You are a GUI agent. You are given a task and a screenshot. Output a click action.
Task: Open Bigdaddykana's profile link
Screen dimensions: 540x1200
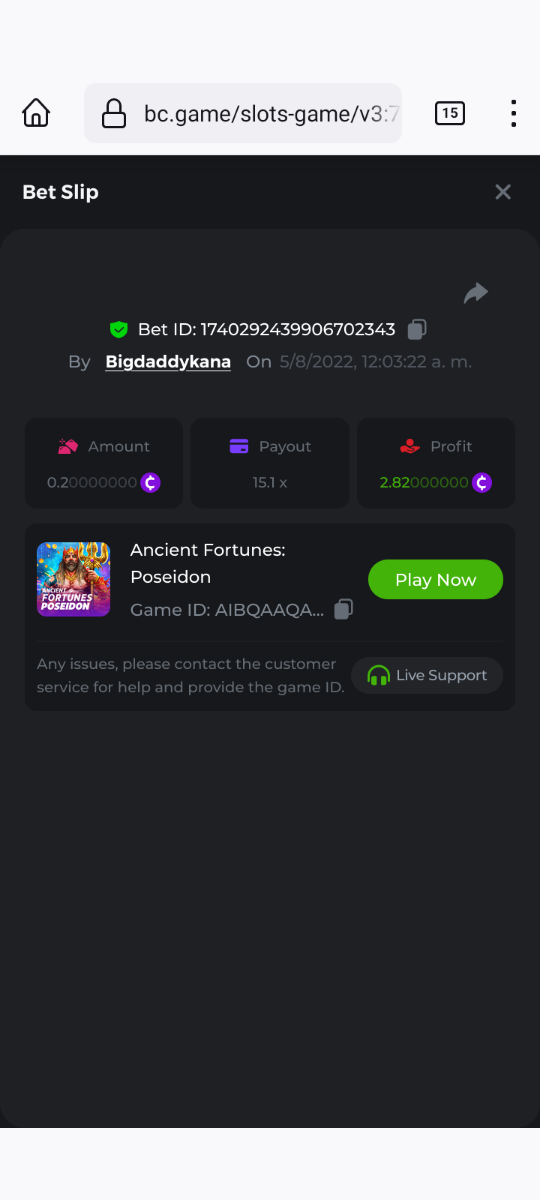click(168, 361)
